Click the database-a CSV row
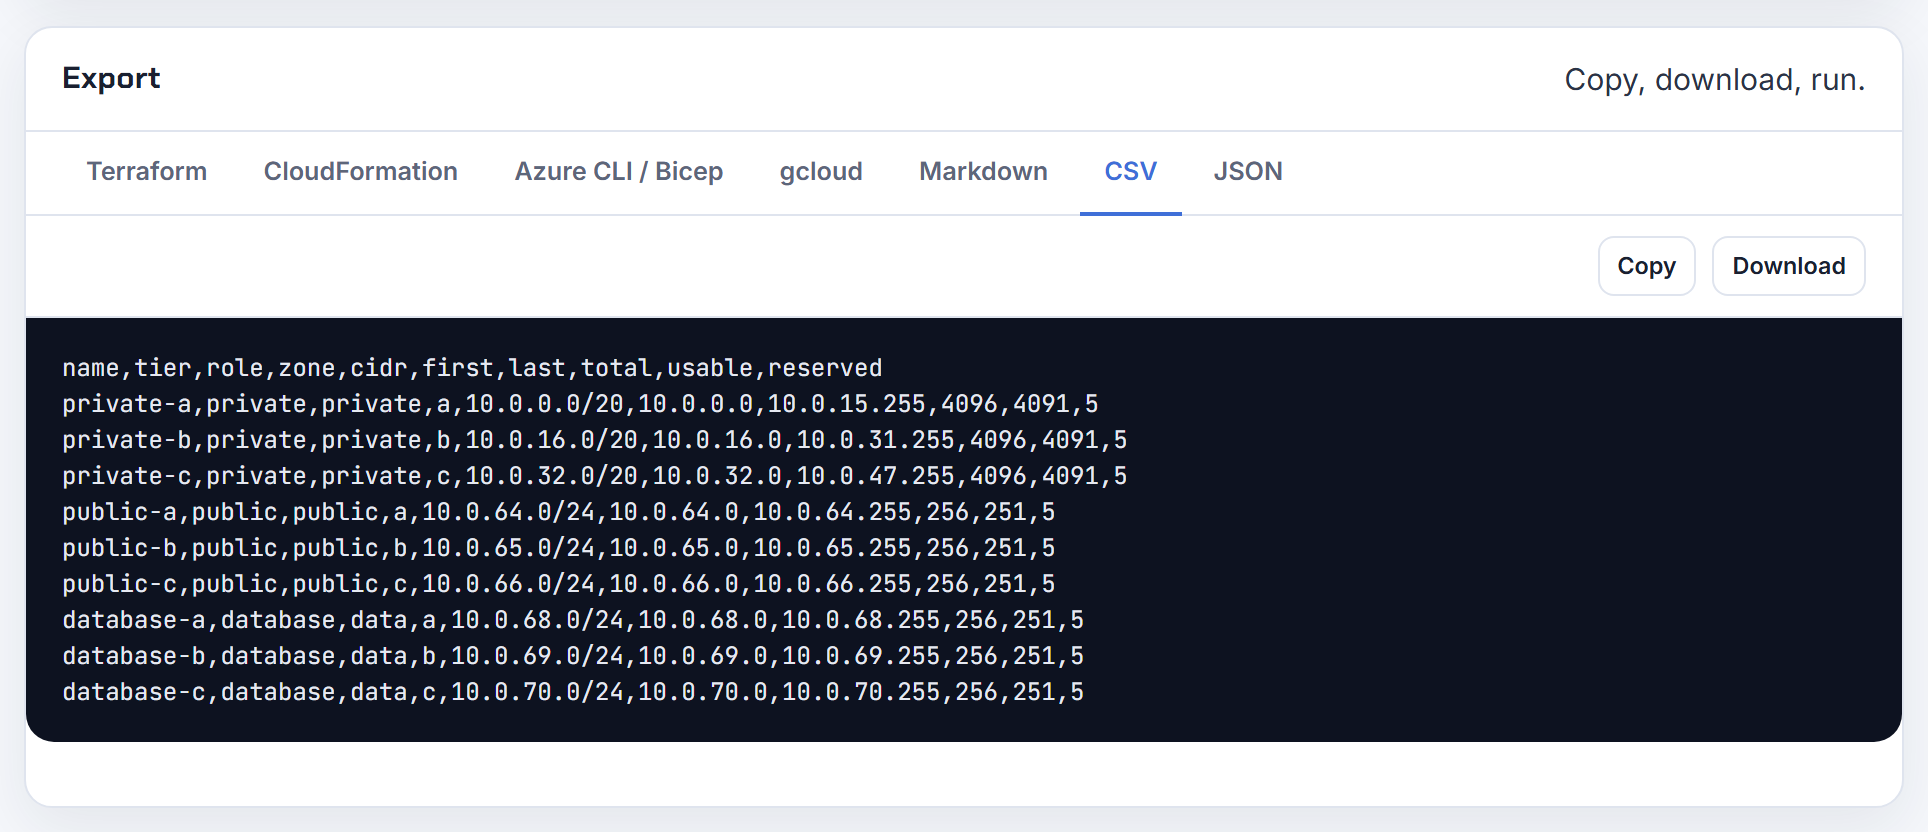This screenshot has height=832, width=1928. click(x=573, y=620)
